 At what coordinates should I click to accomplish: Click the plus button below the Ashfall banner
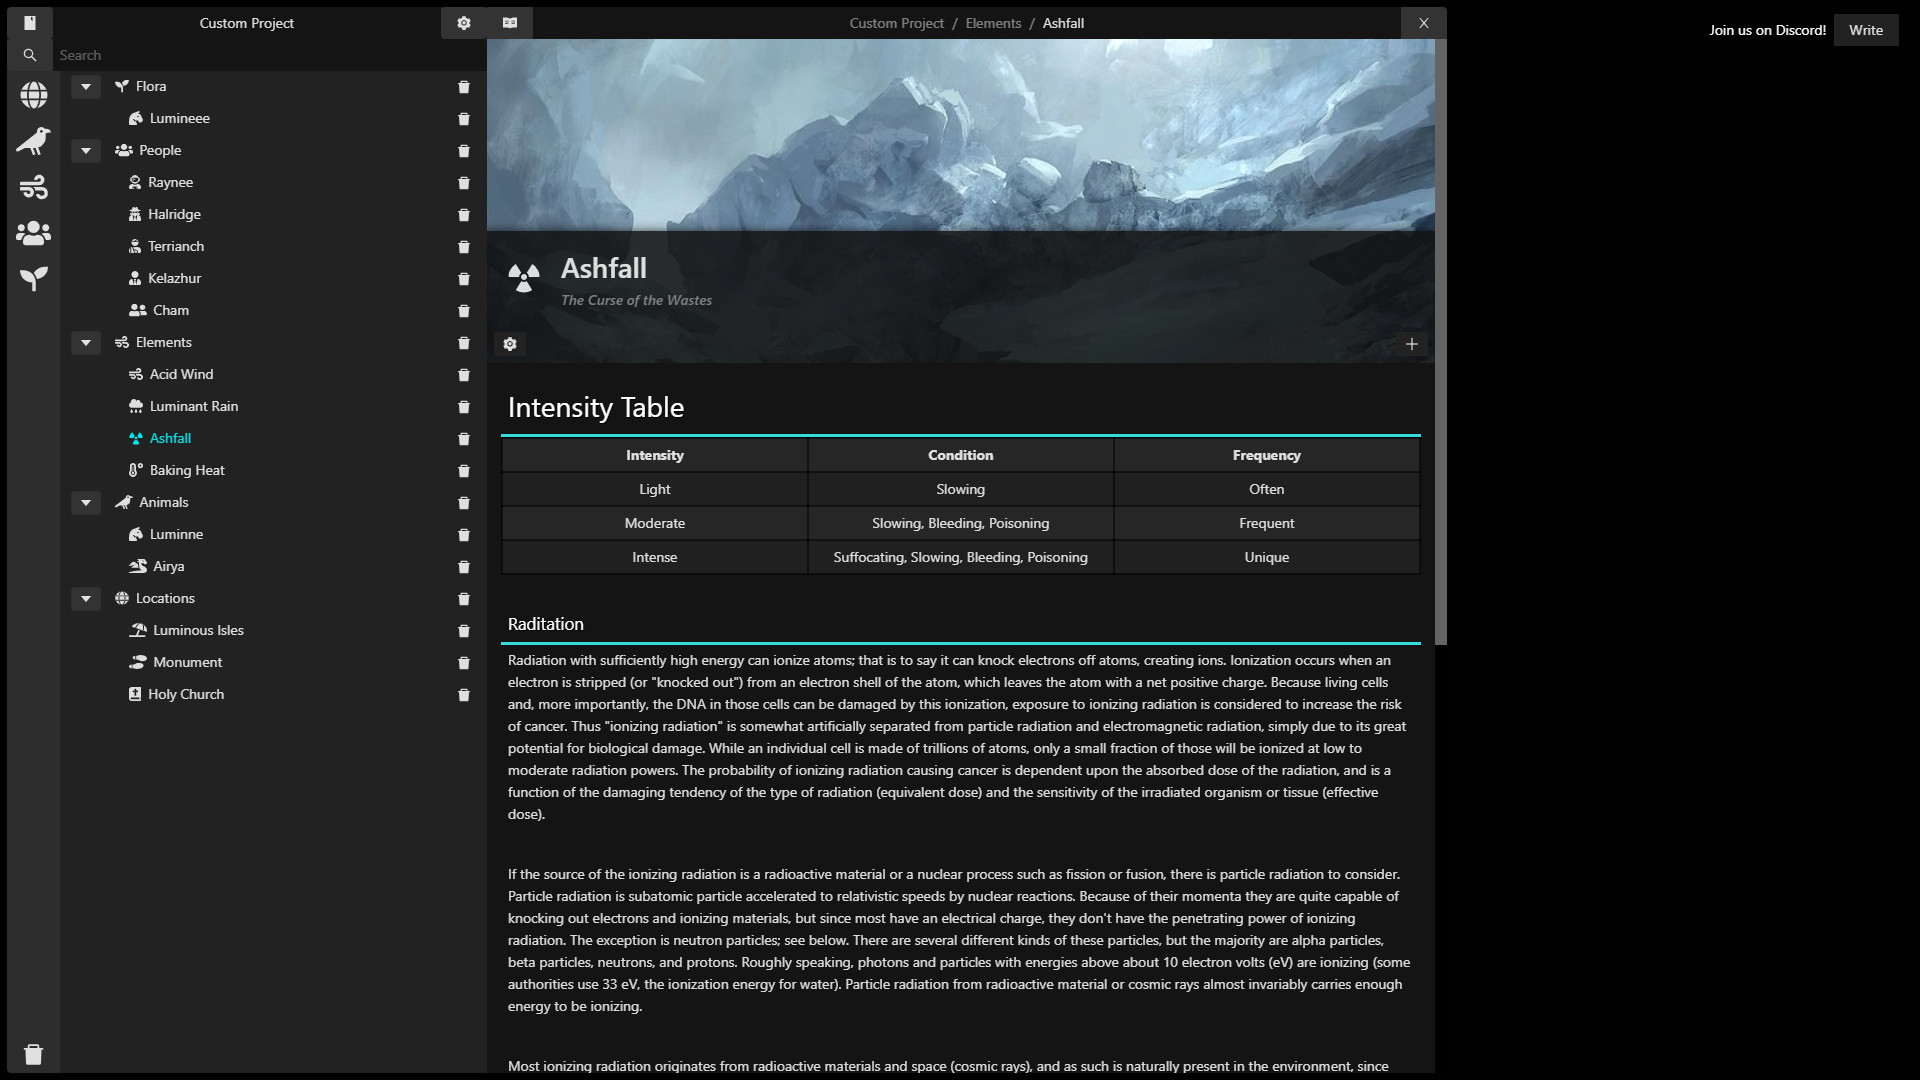click(1411, 343)
